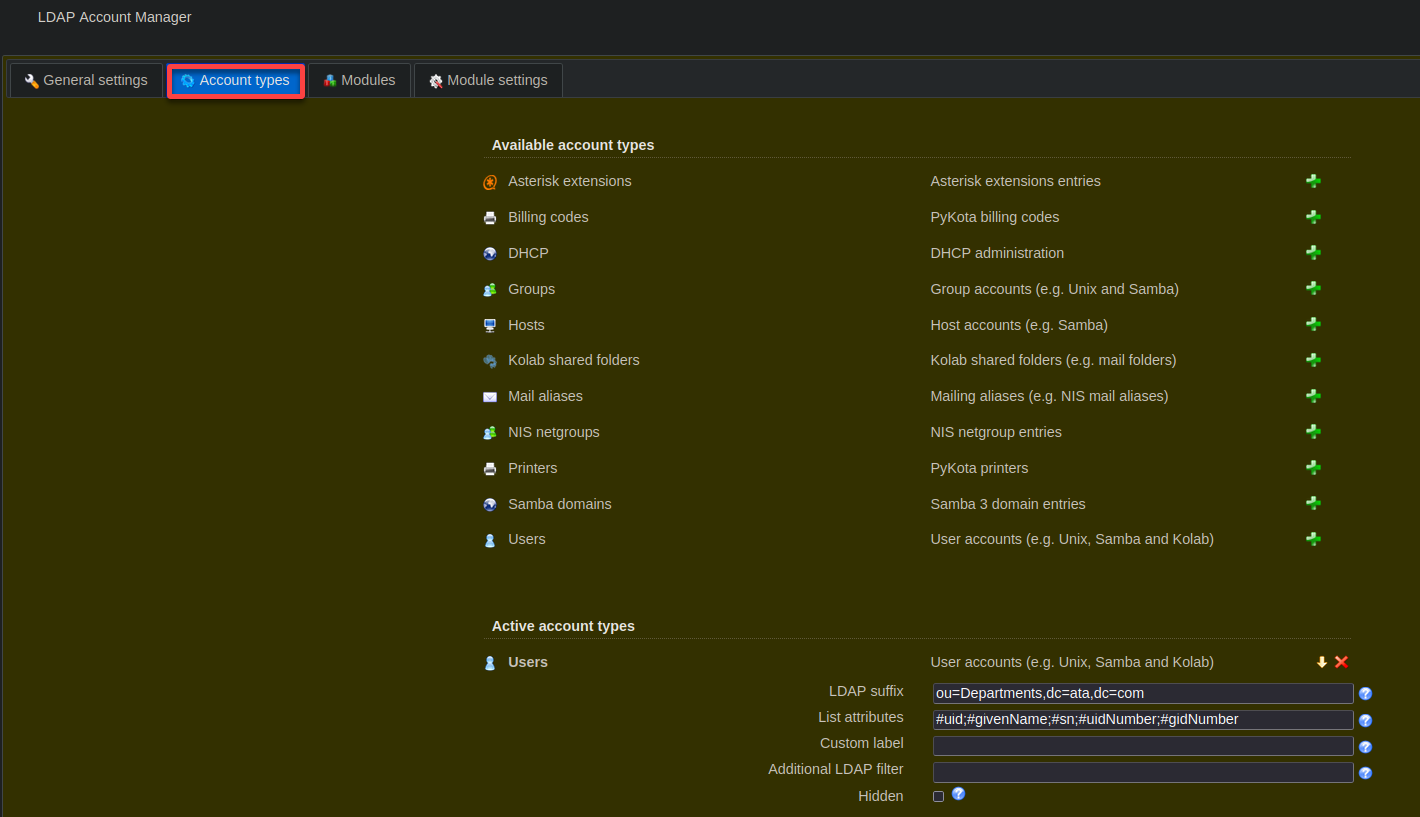Click the Mail aliases envelope icon

[x=490, y=397]
